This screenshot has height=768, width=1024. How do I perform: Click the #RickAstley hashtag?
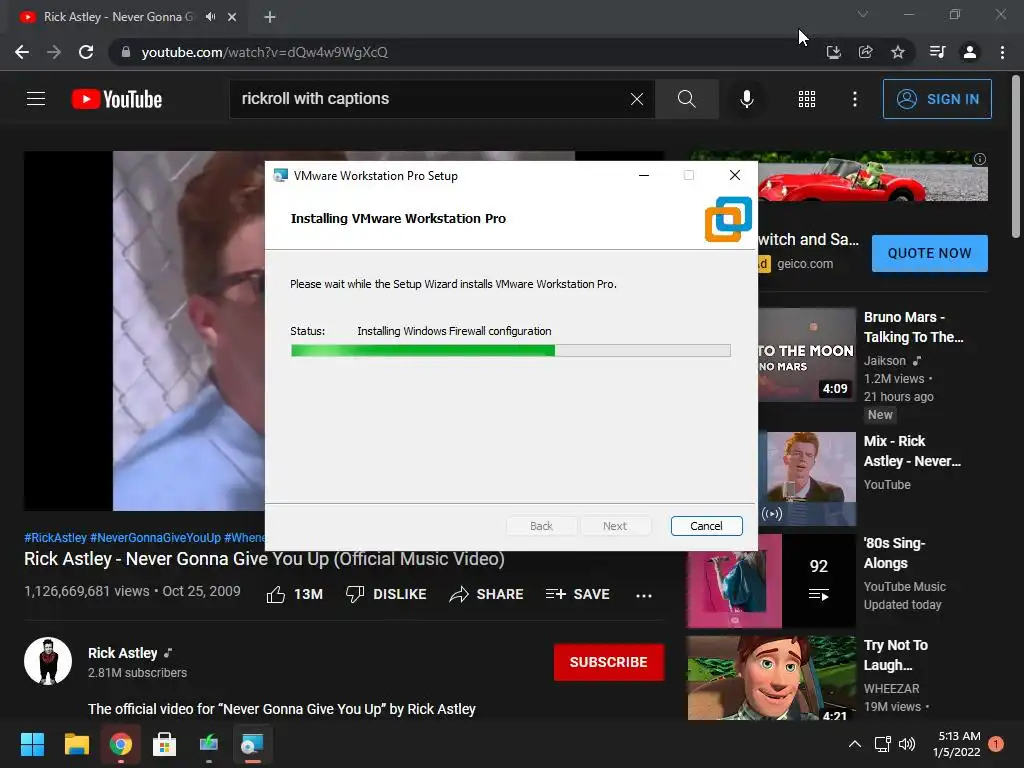pos(55,537)
